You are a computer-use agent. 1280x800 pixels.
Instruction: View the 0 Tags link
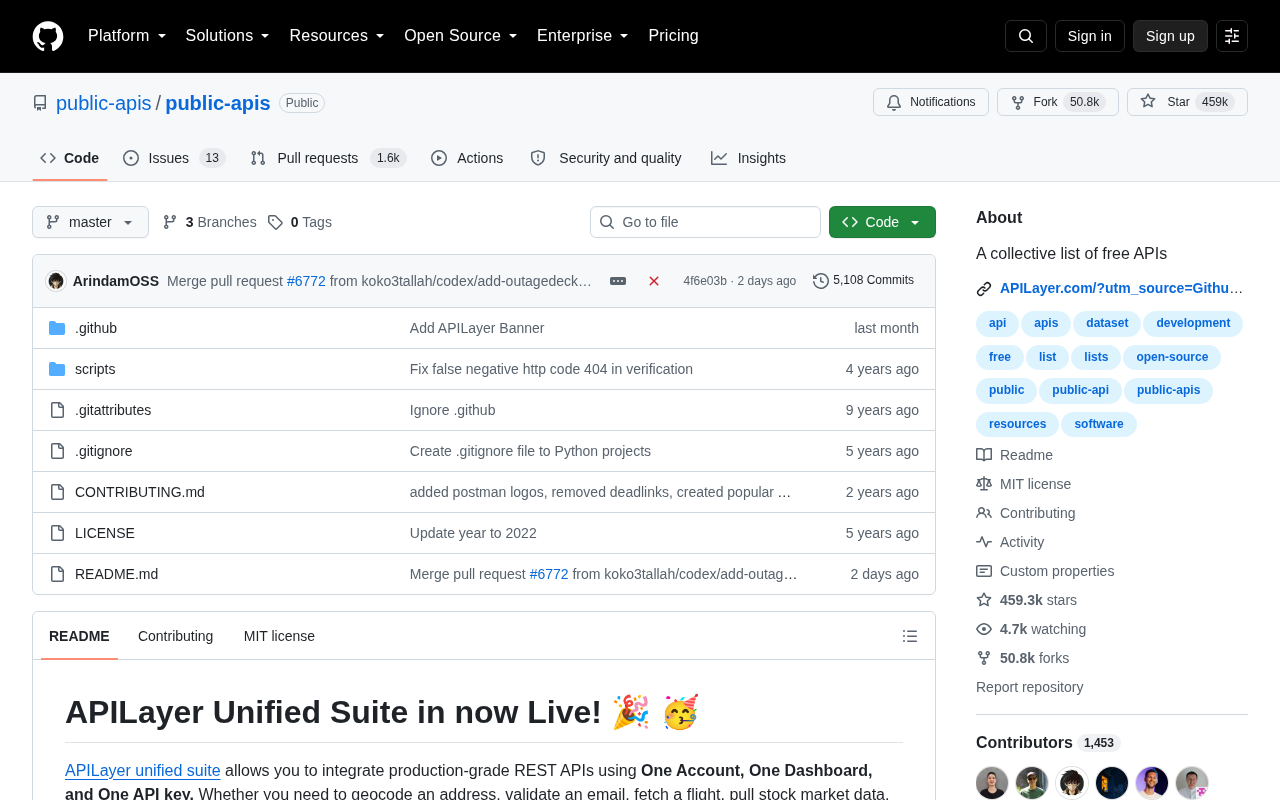[x=300, y=222]
